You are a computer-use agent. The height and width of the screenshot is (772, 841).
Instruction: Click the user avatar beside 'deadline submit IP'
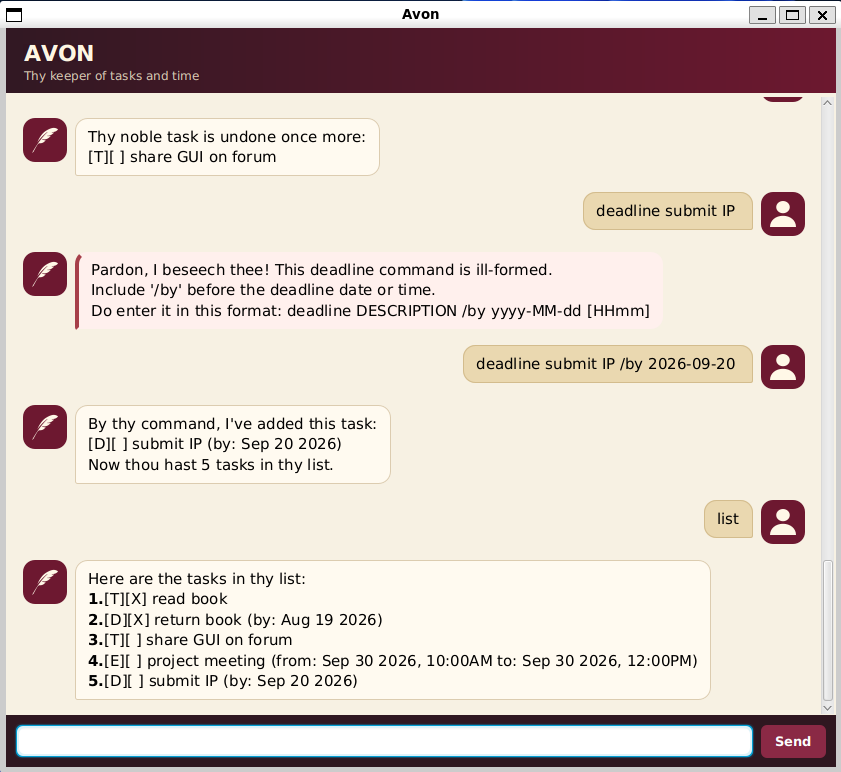coord(783,214)
